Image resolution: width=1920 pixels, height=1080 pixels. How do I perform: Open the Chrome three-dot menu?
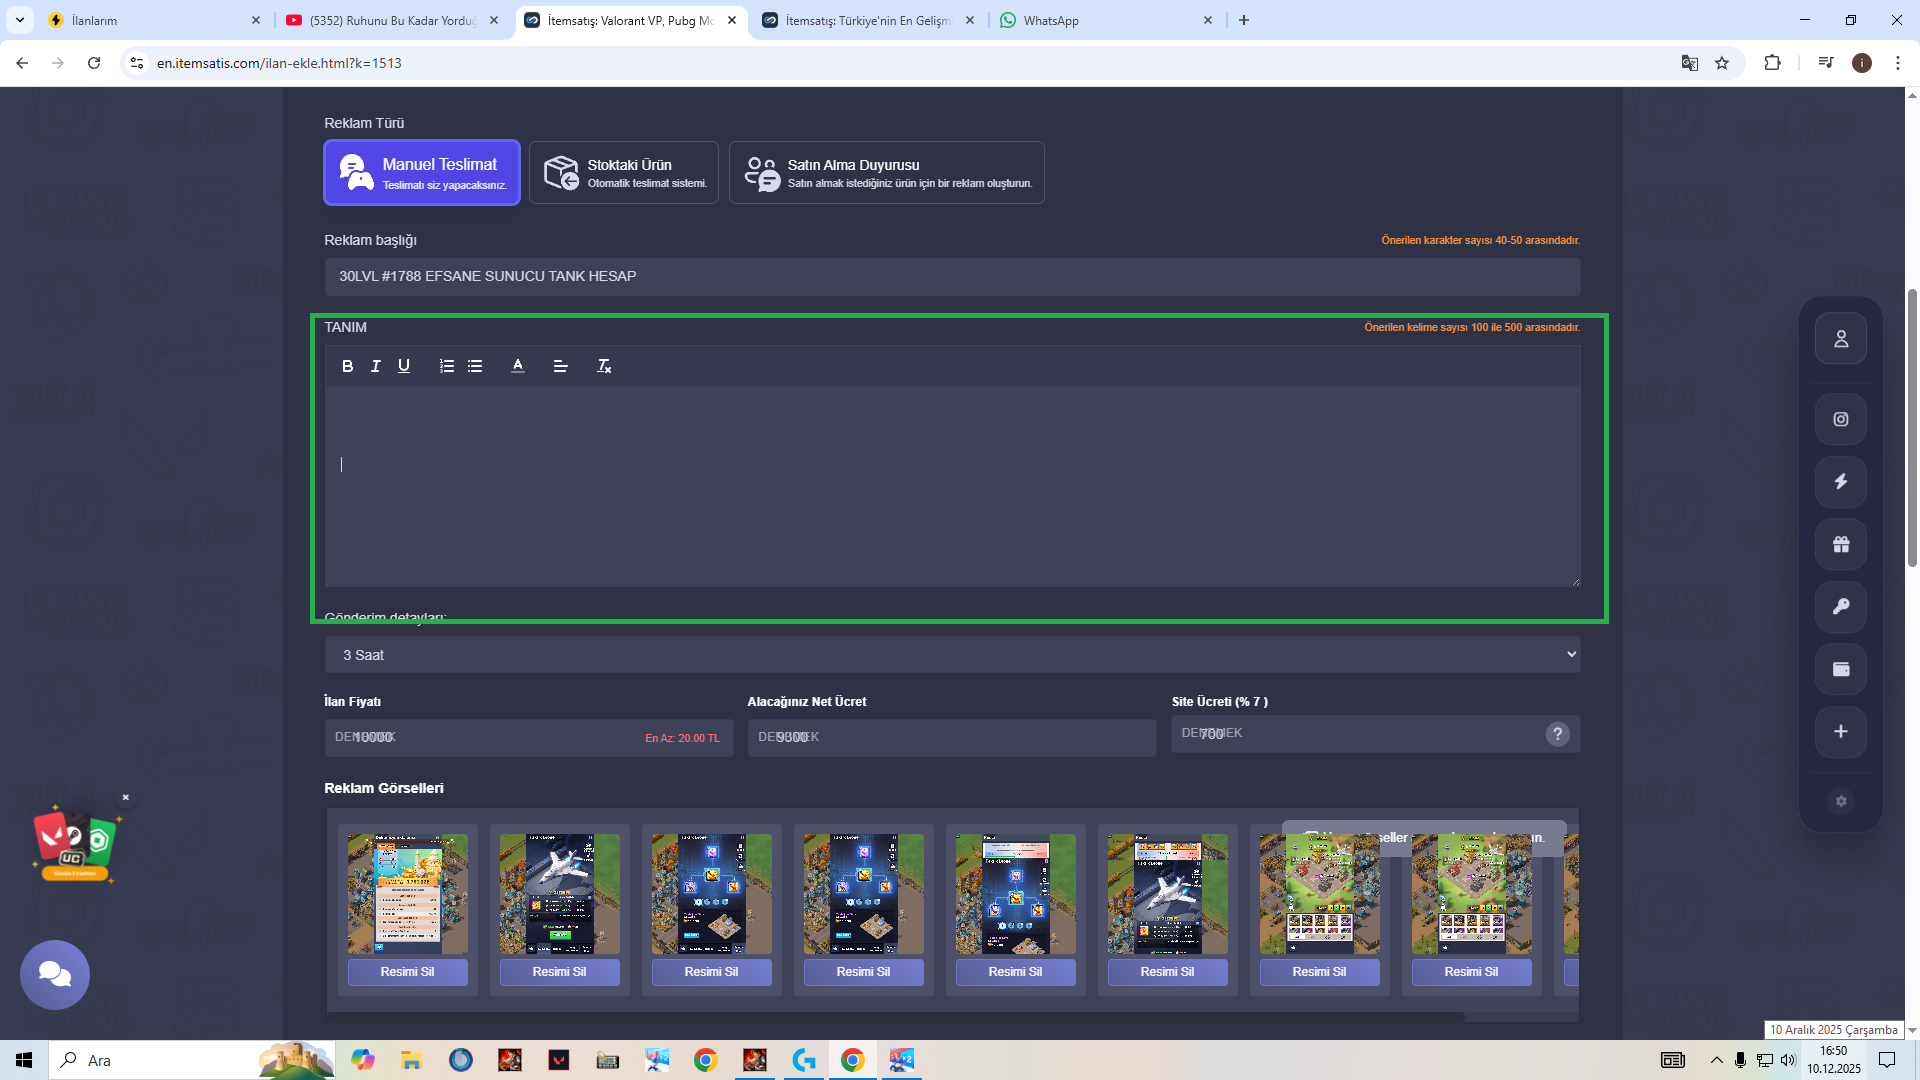pos(1898,63)
